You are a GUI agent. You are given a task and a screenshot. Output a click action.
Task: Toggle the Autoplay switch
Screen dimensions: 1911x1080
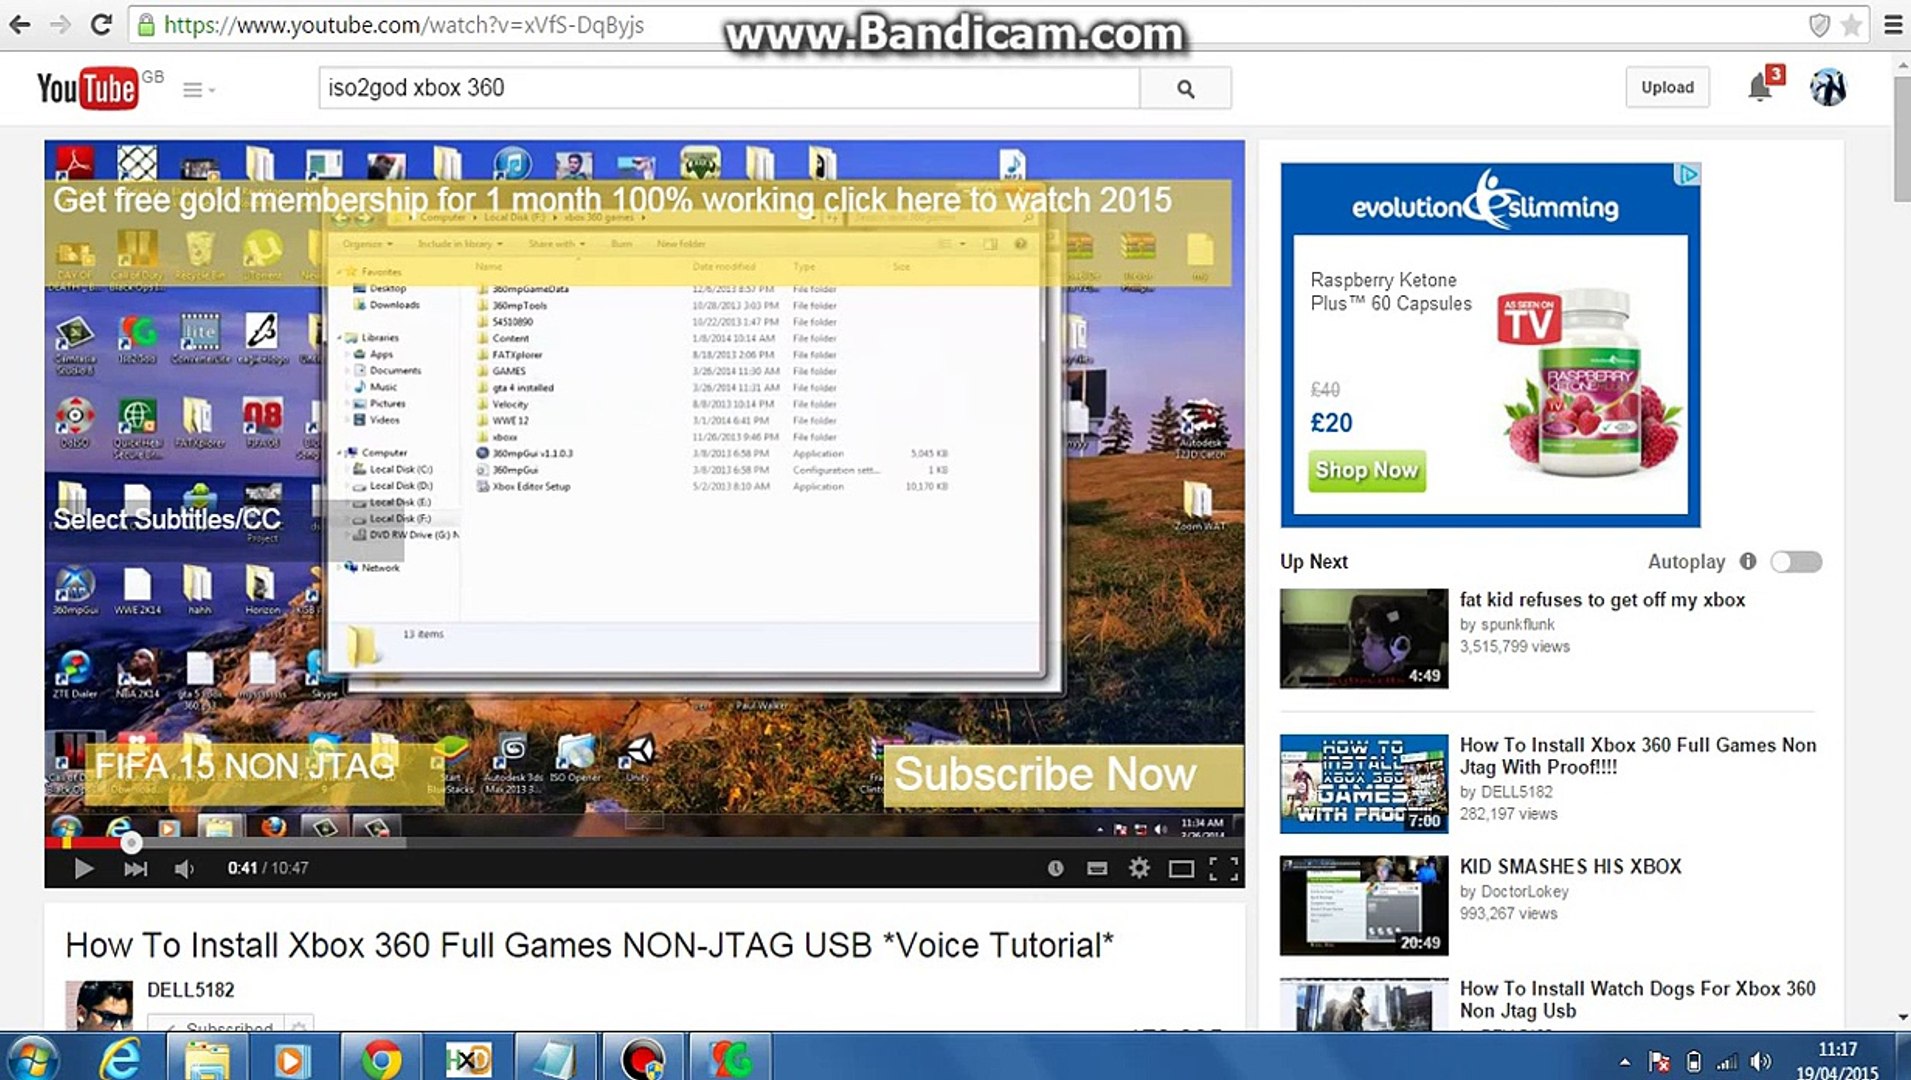pos(1796,562)
